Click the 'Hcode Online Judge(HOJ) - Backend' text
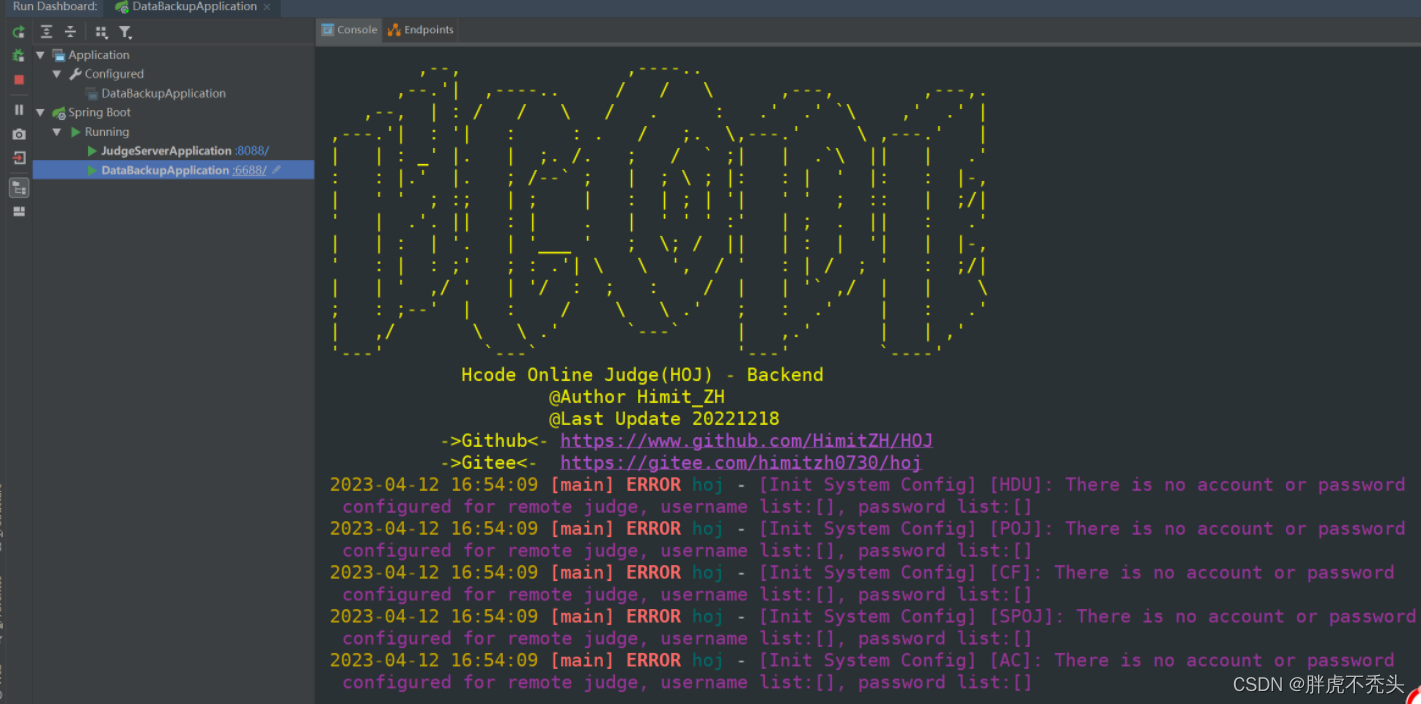 642,375
